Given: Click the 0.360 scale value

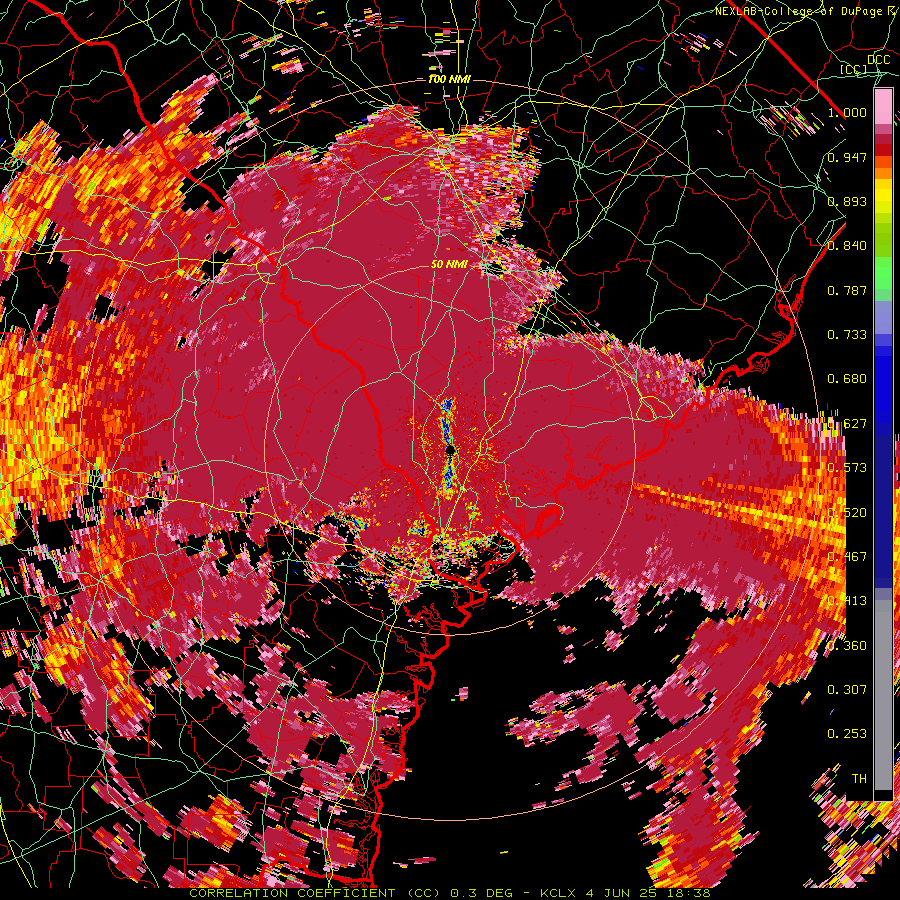Looking at the screenshot, I should (847, 645).
